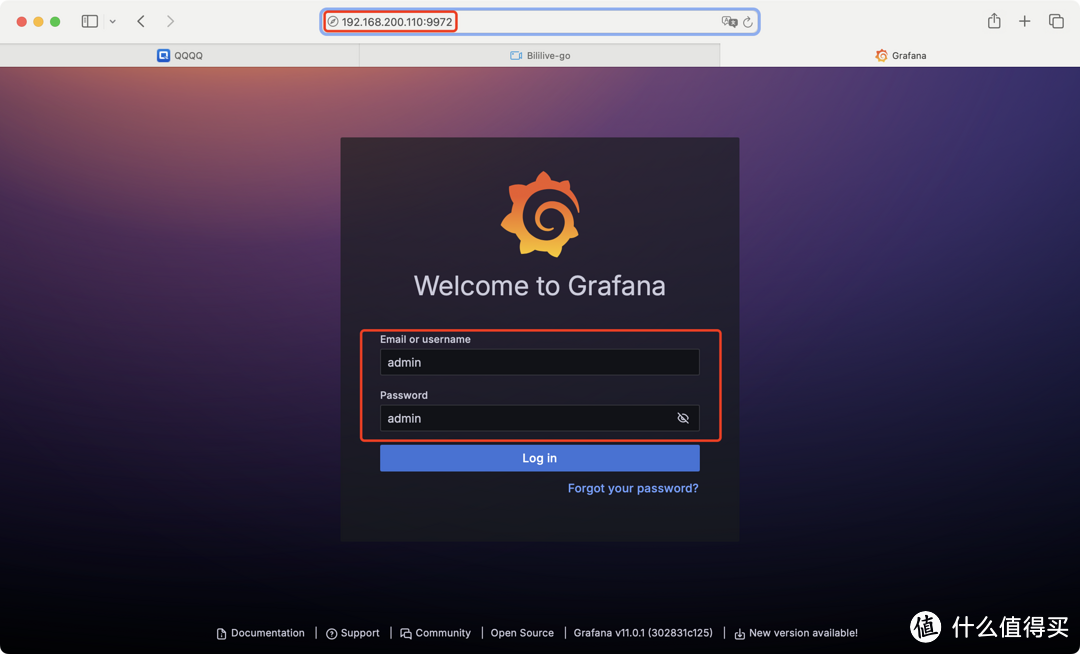
Task: Open a new tab with plus
Action: [x=1025, y=21]
